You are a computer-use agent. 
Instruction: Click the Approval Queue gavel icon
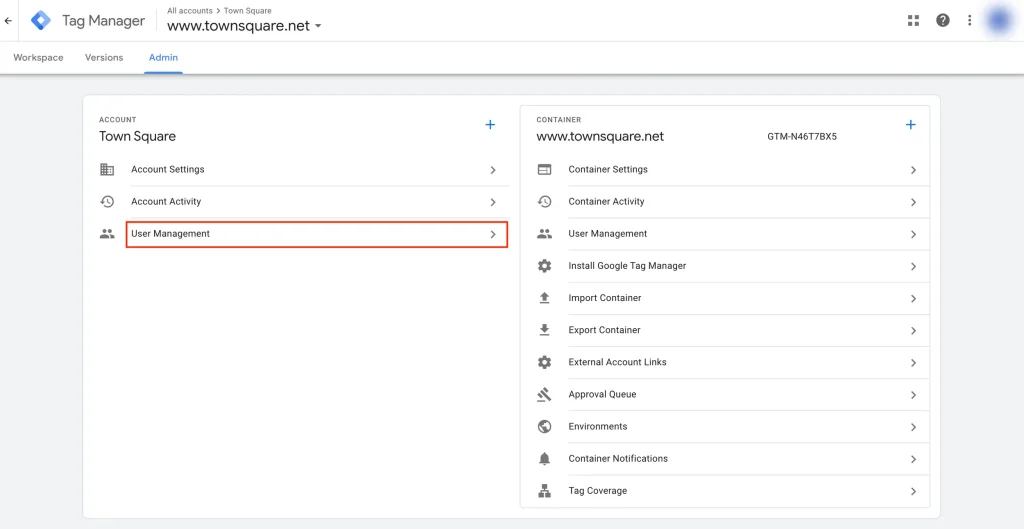point(544,394)
